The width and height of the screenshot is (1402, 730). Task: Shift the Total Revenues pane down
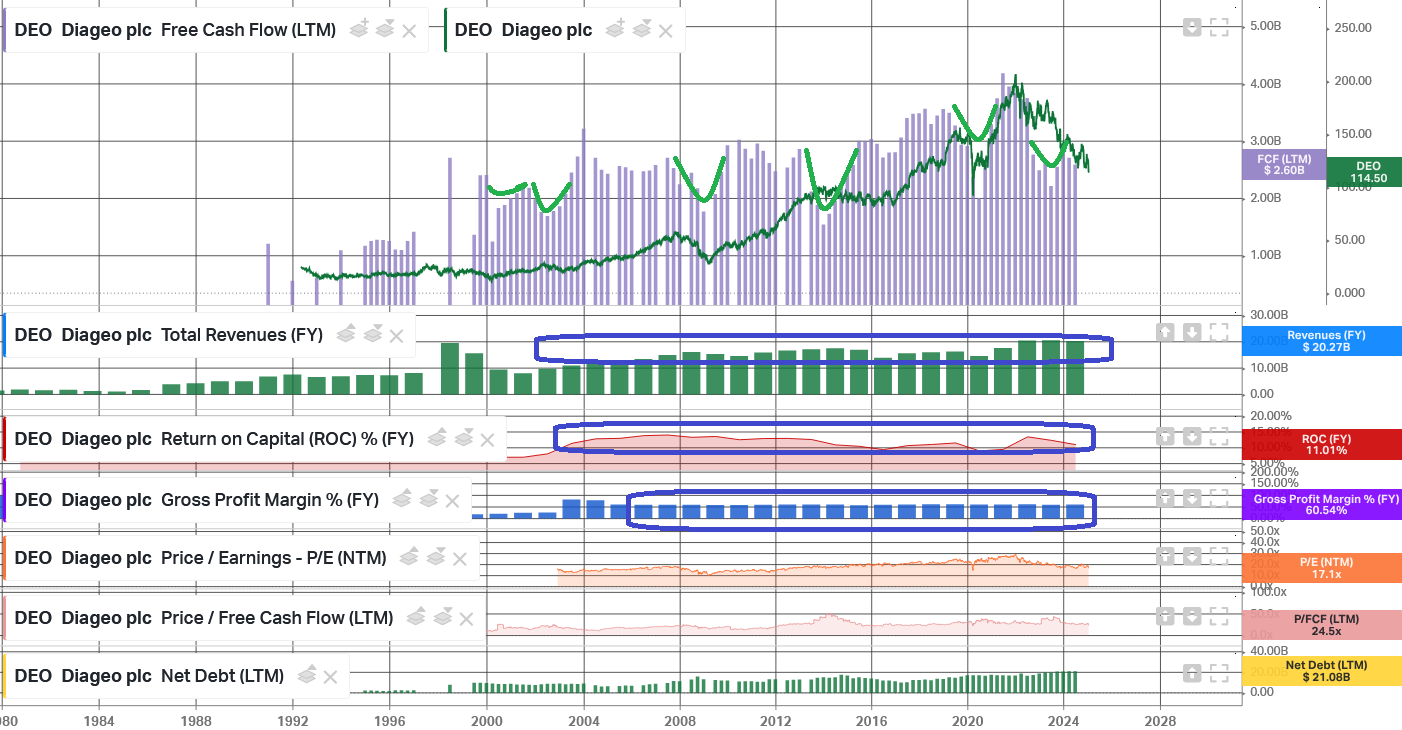1191,332
